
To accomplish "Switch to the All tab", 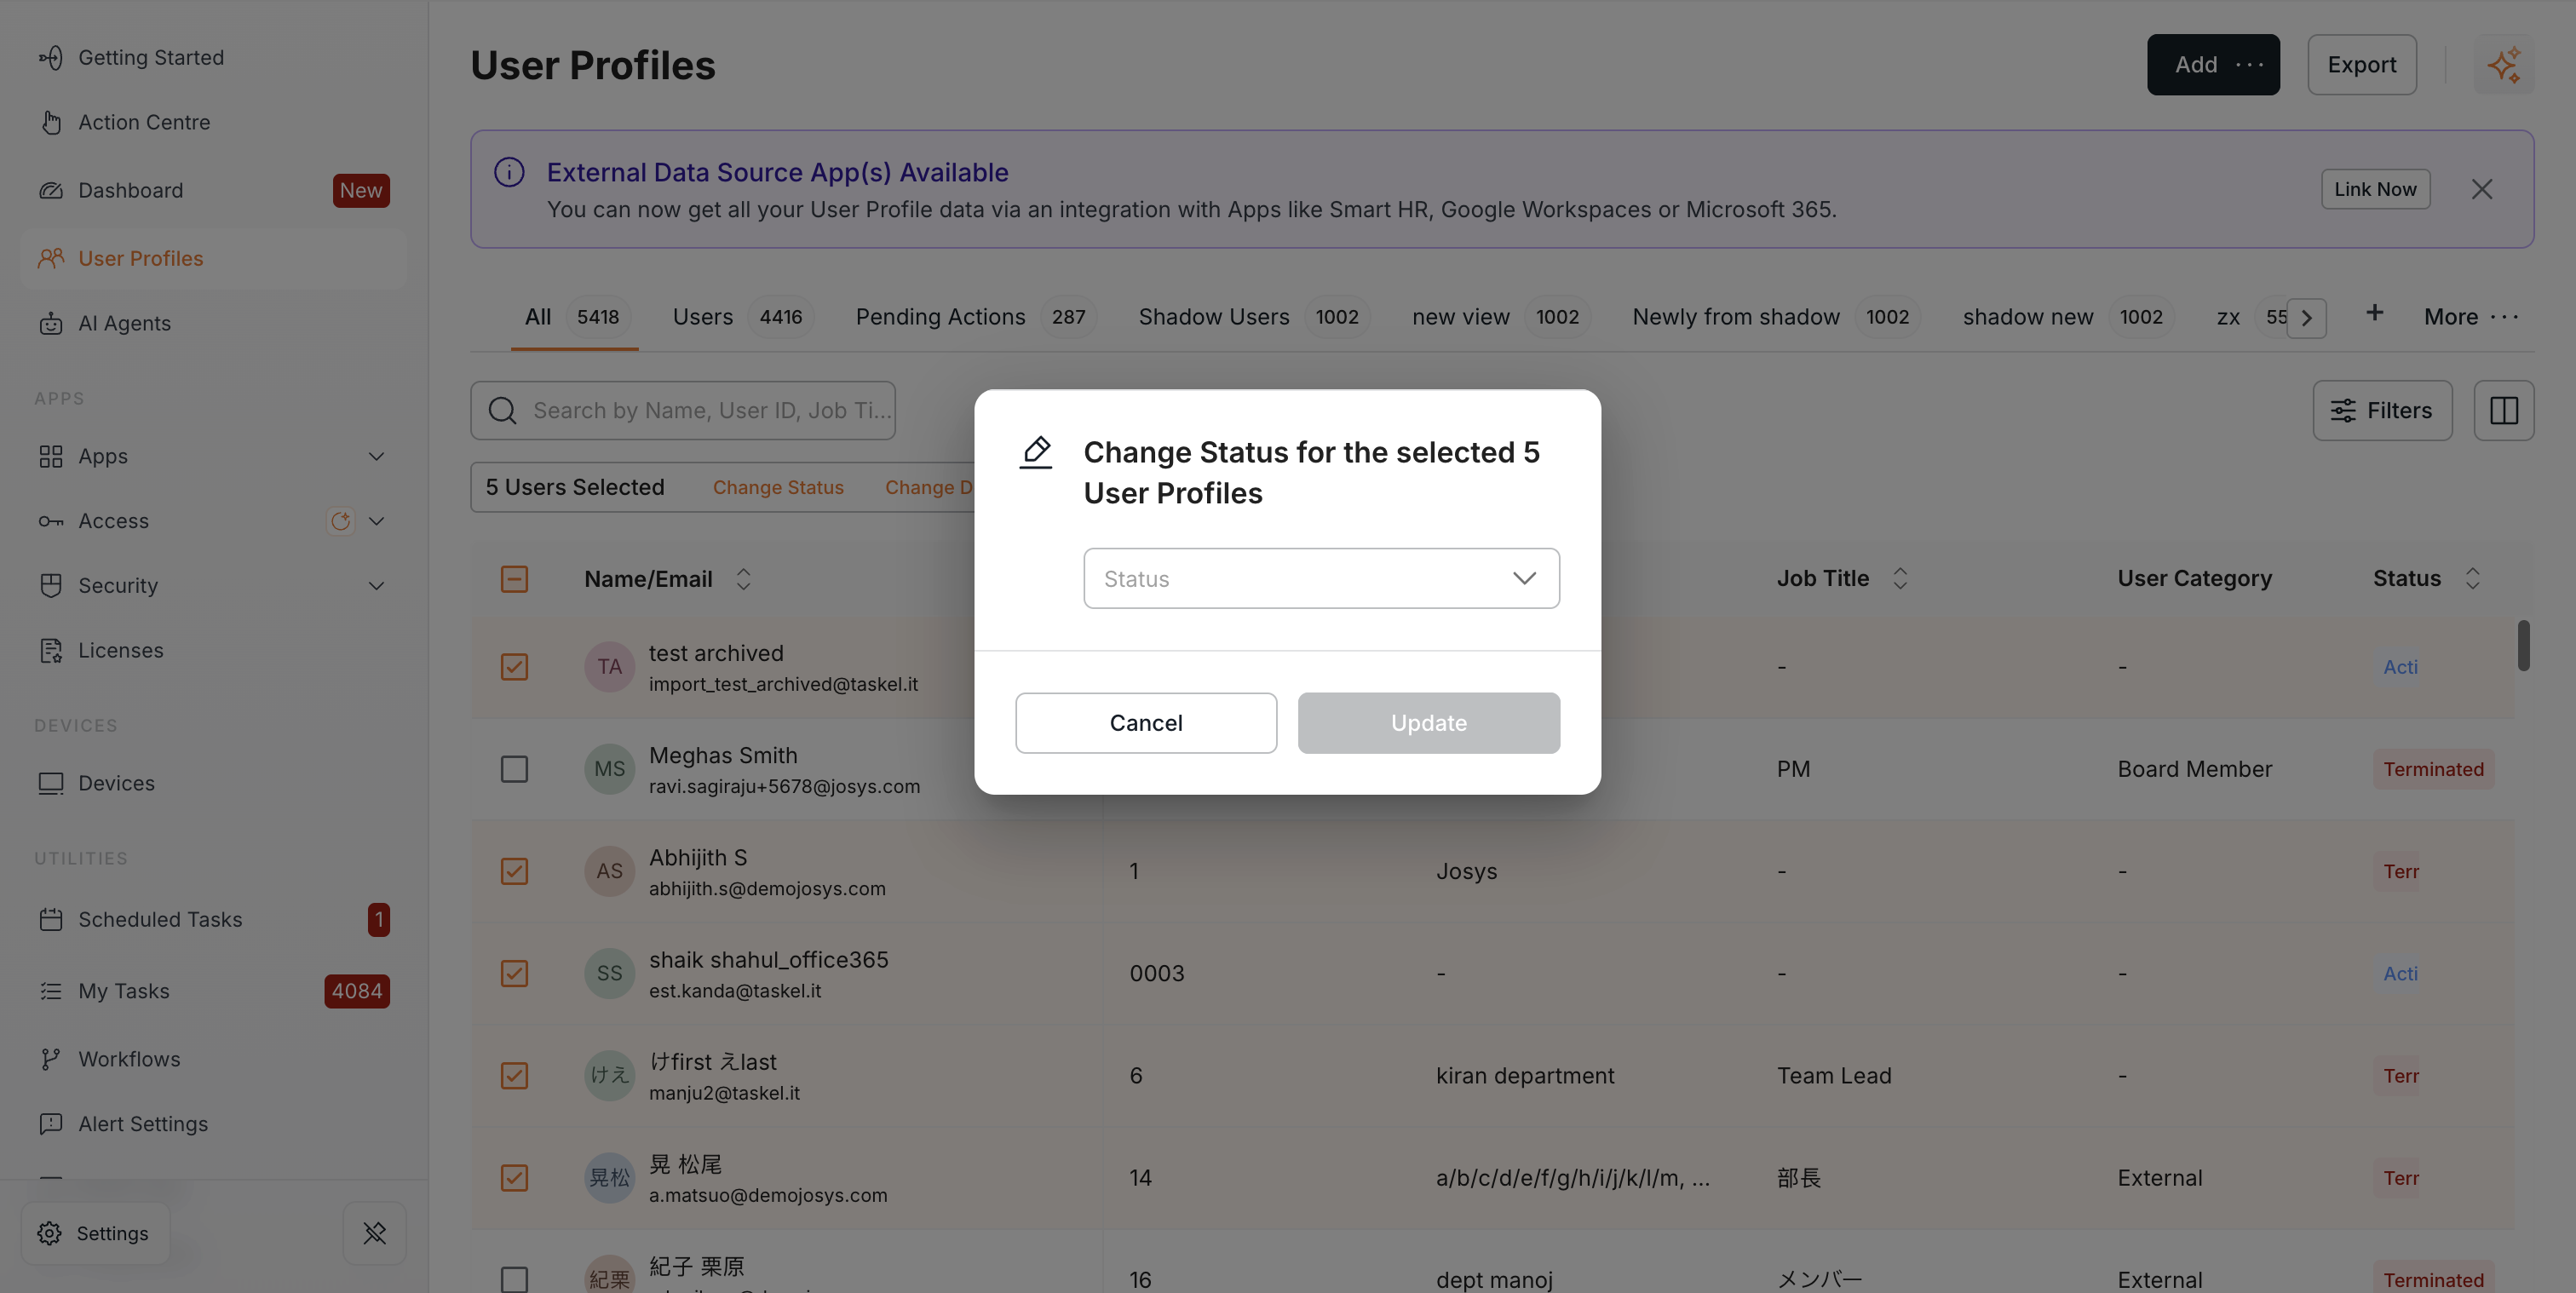I will click(x=574, y=317).
